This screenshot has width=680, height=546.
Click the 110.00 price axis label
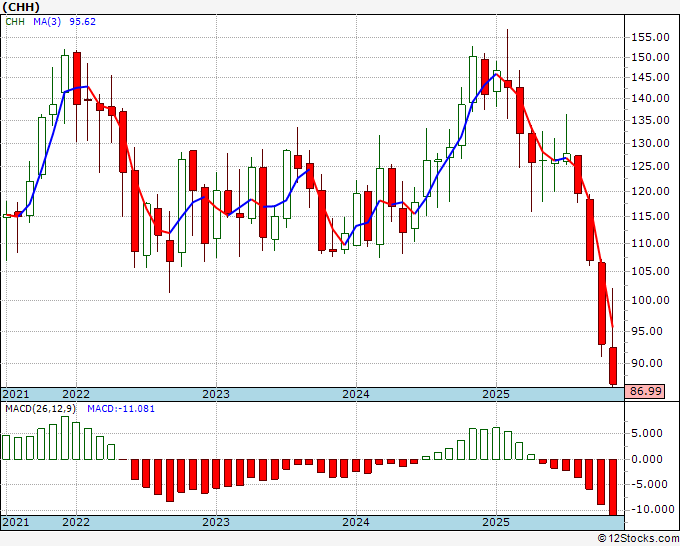pos(650,243)
